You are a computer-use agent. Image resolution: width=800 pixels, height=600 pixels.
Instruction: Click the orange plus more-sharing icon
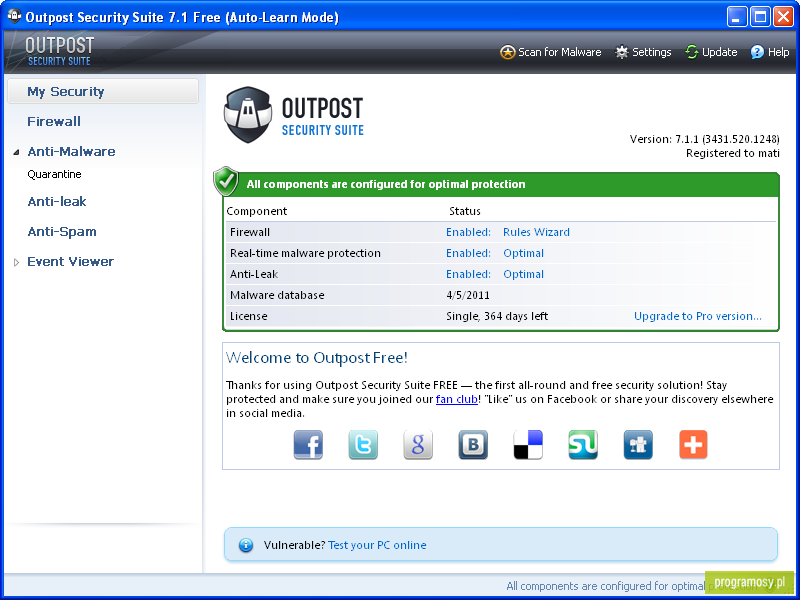click(693, 445)
